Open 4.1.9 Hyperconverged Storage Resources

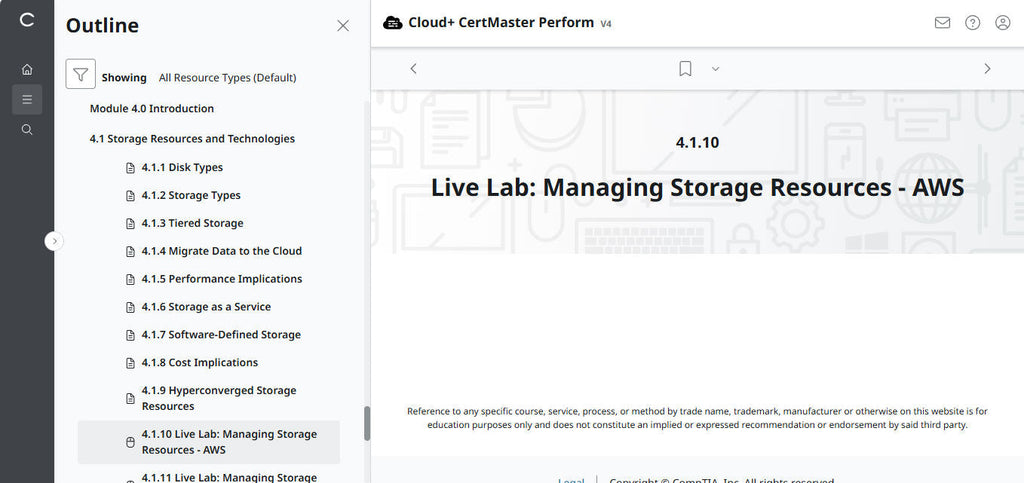(219, 398)
